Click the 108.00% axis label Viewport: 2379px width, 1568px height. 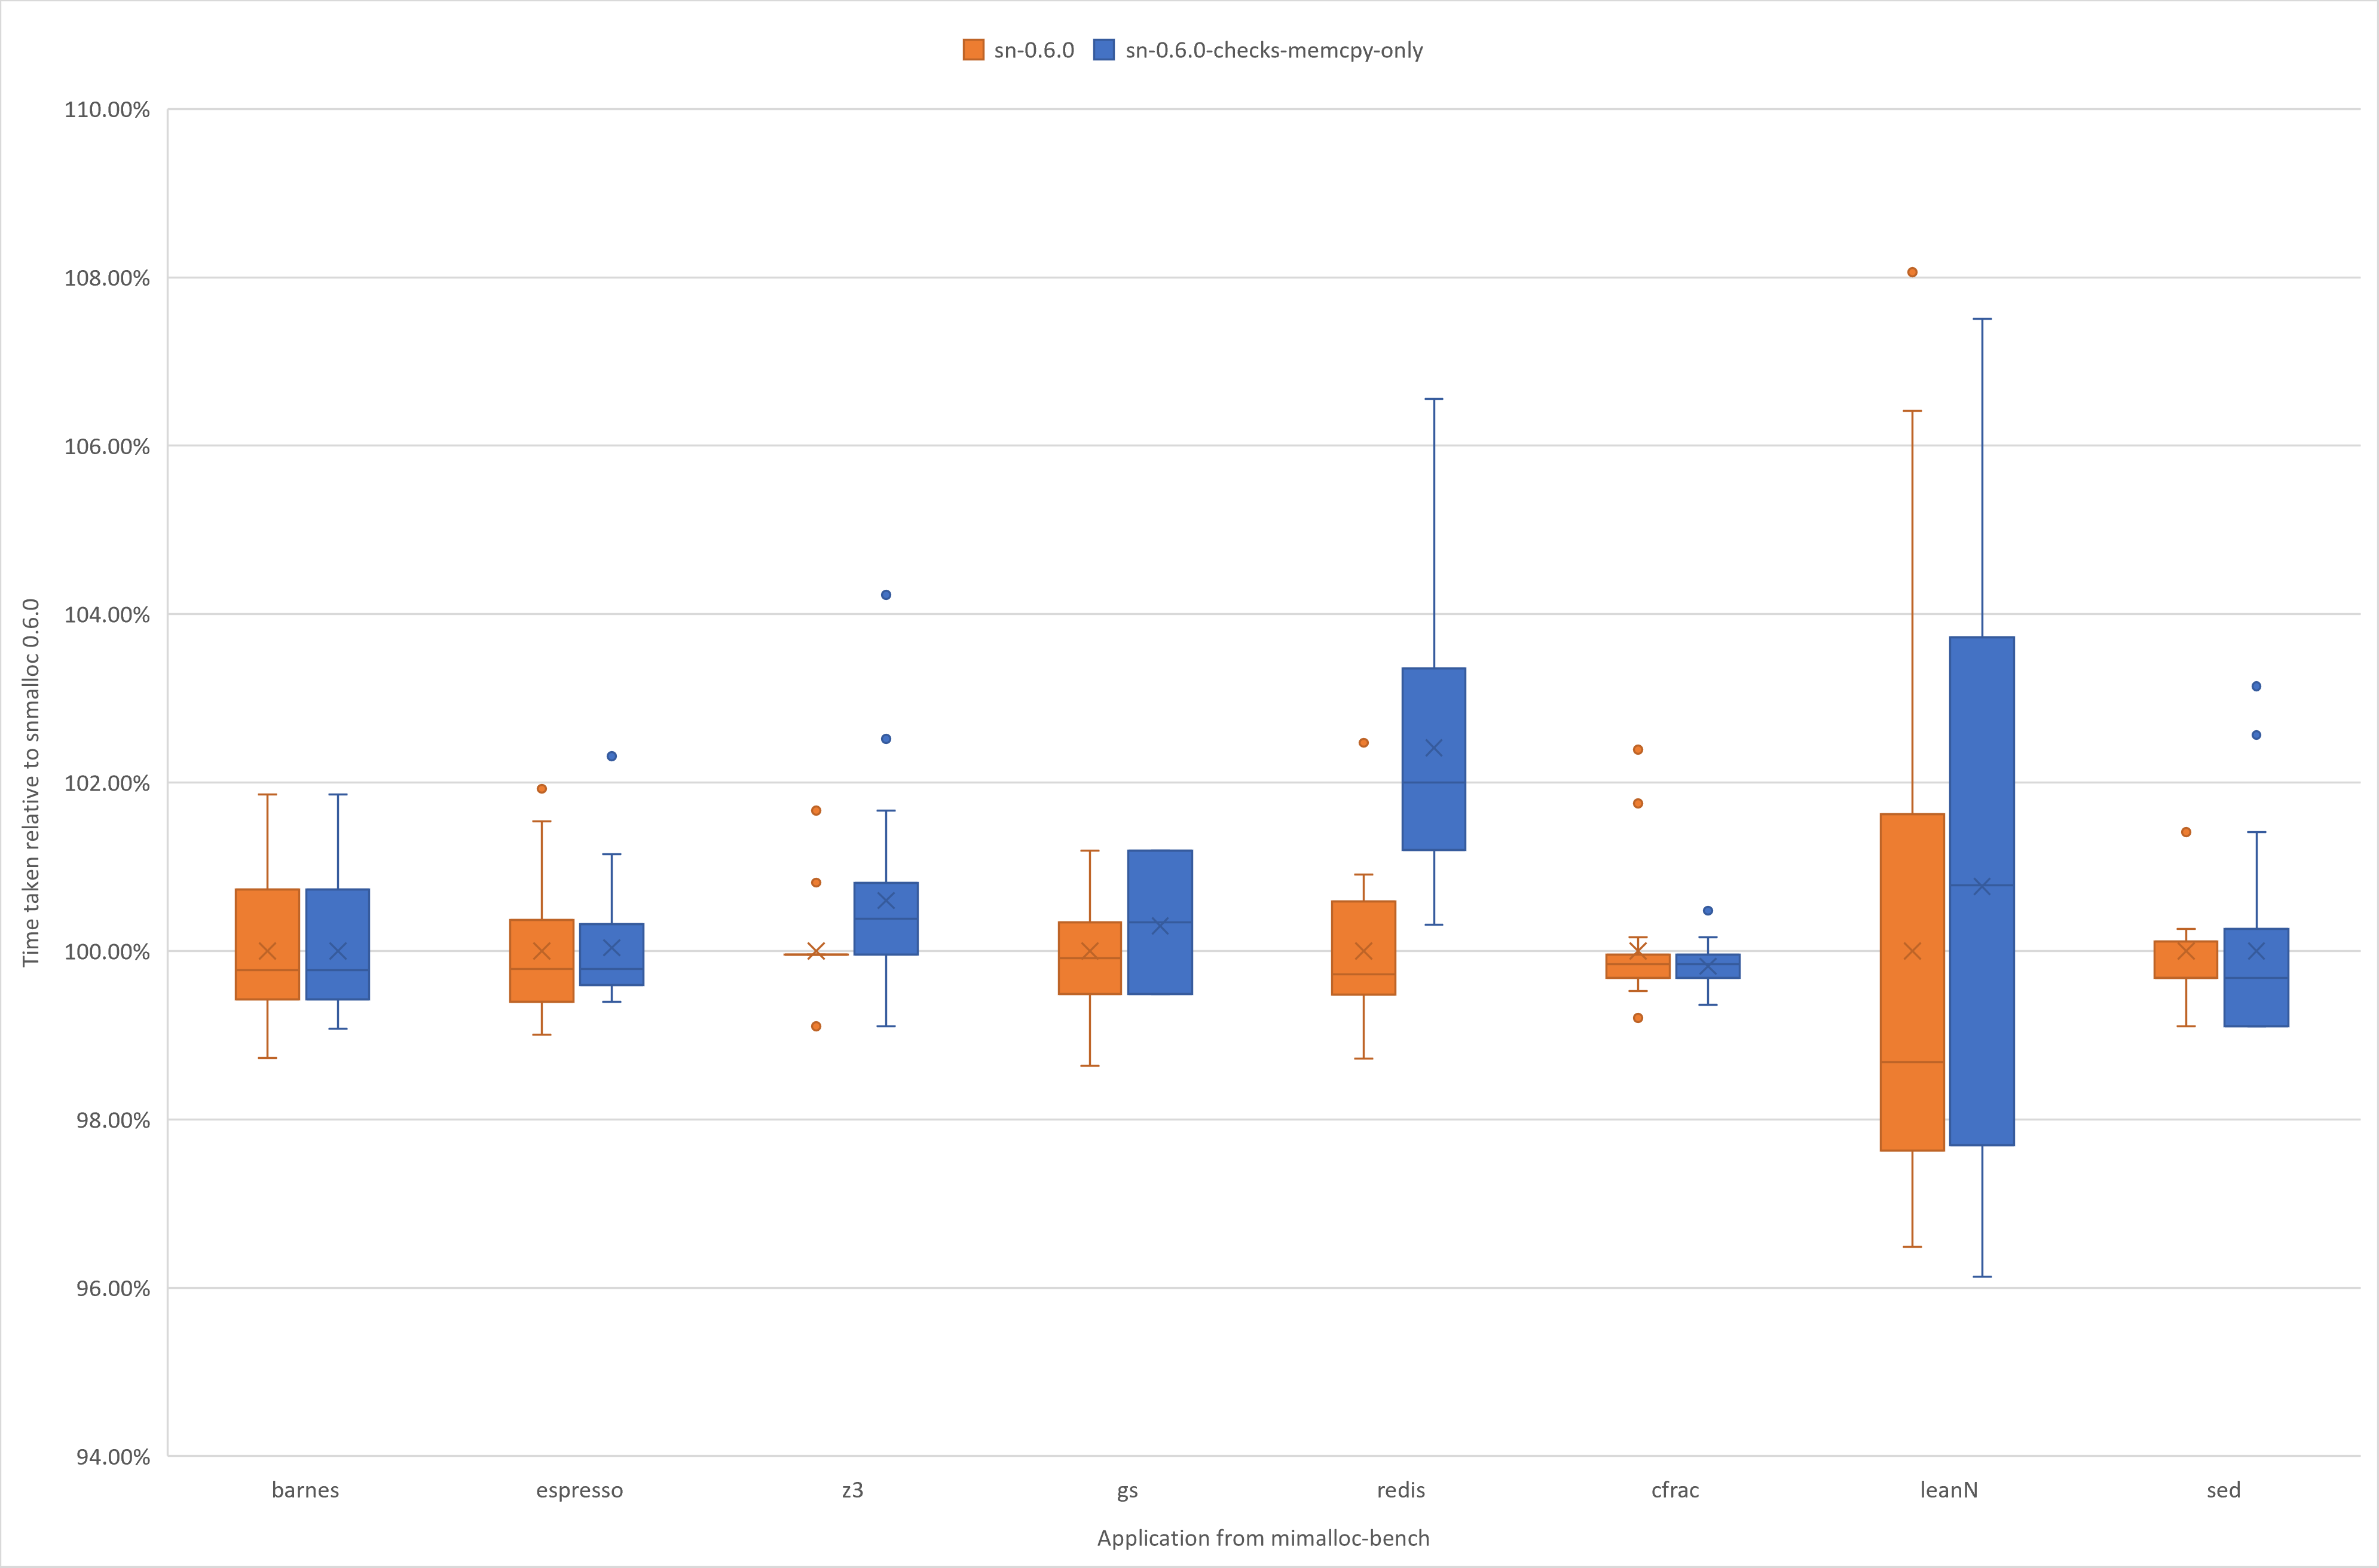(107, 278)
